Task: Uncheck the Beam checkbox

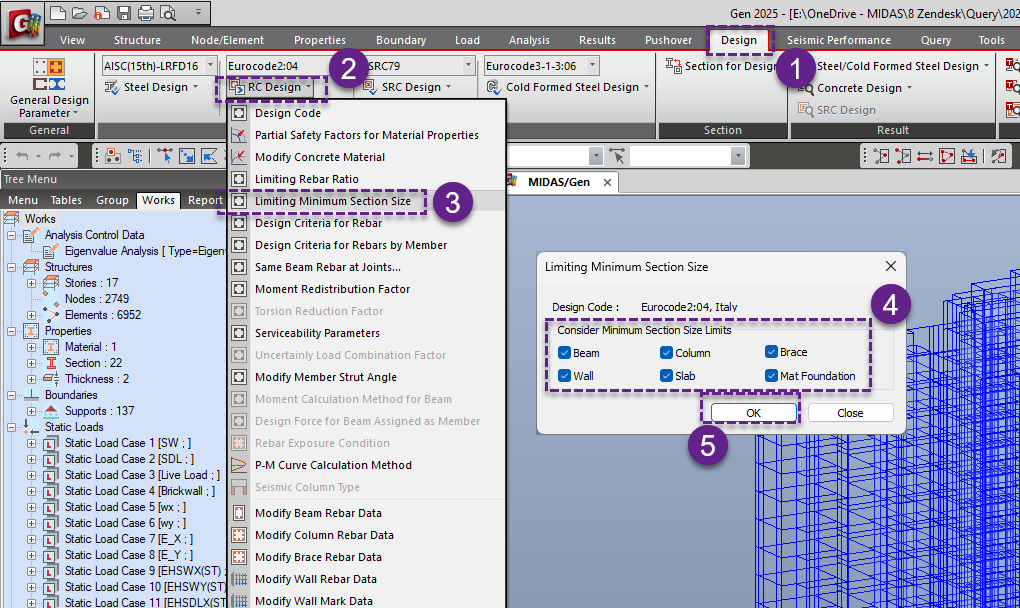Action: [x=565, y=352]
